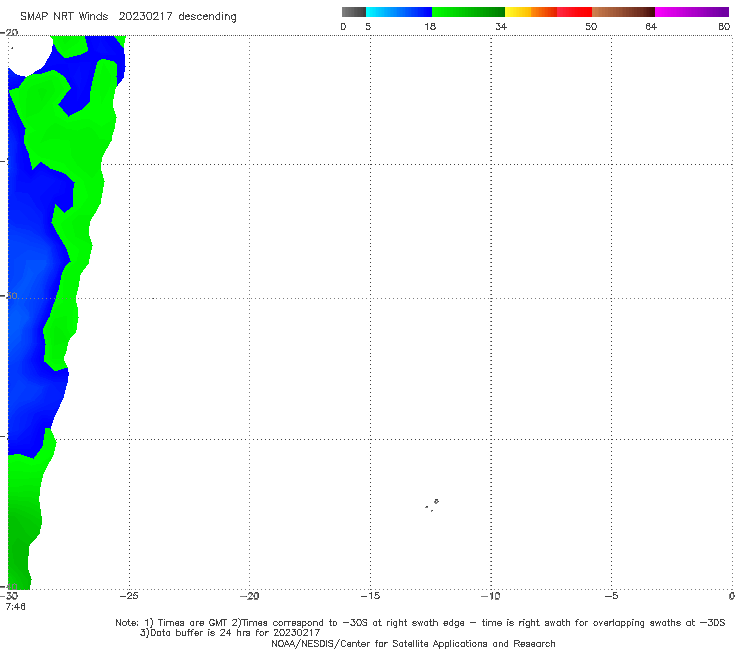The image size is (740, 650).
Task: Click the NOAA/NESDIS credit line
Action: click(x=413, y=644)
